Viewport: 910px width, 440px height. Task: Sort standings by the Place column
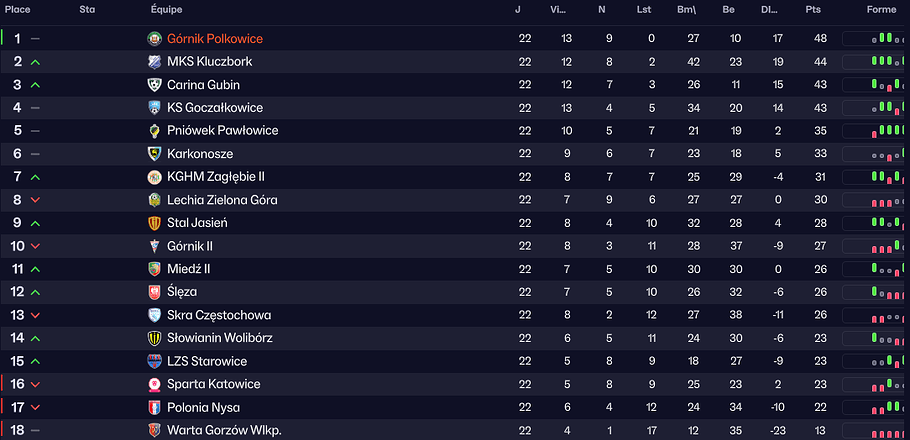[x=18, y=10]
